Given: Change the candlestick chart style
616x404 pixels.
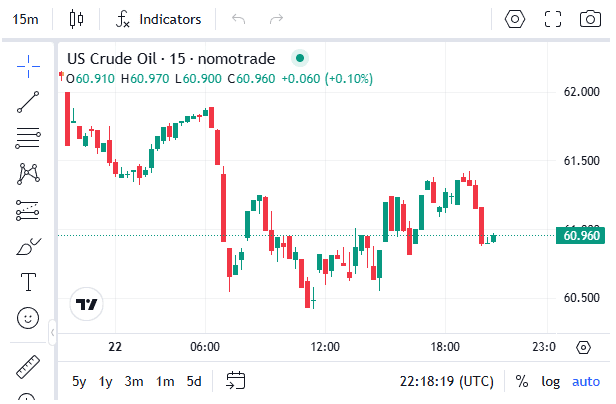Looking at the screenshot, I should (76, 19).
